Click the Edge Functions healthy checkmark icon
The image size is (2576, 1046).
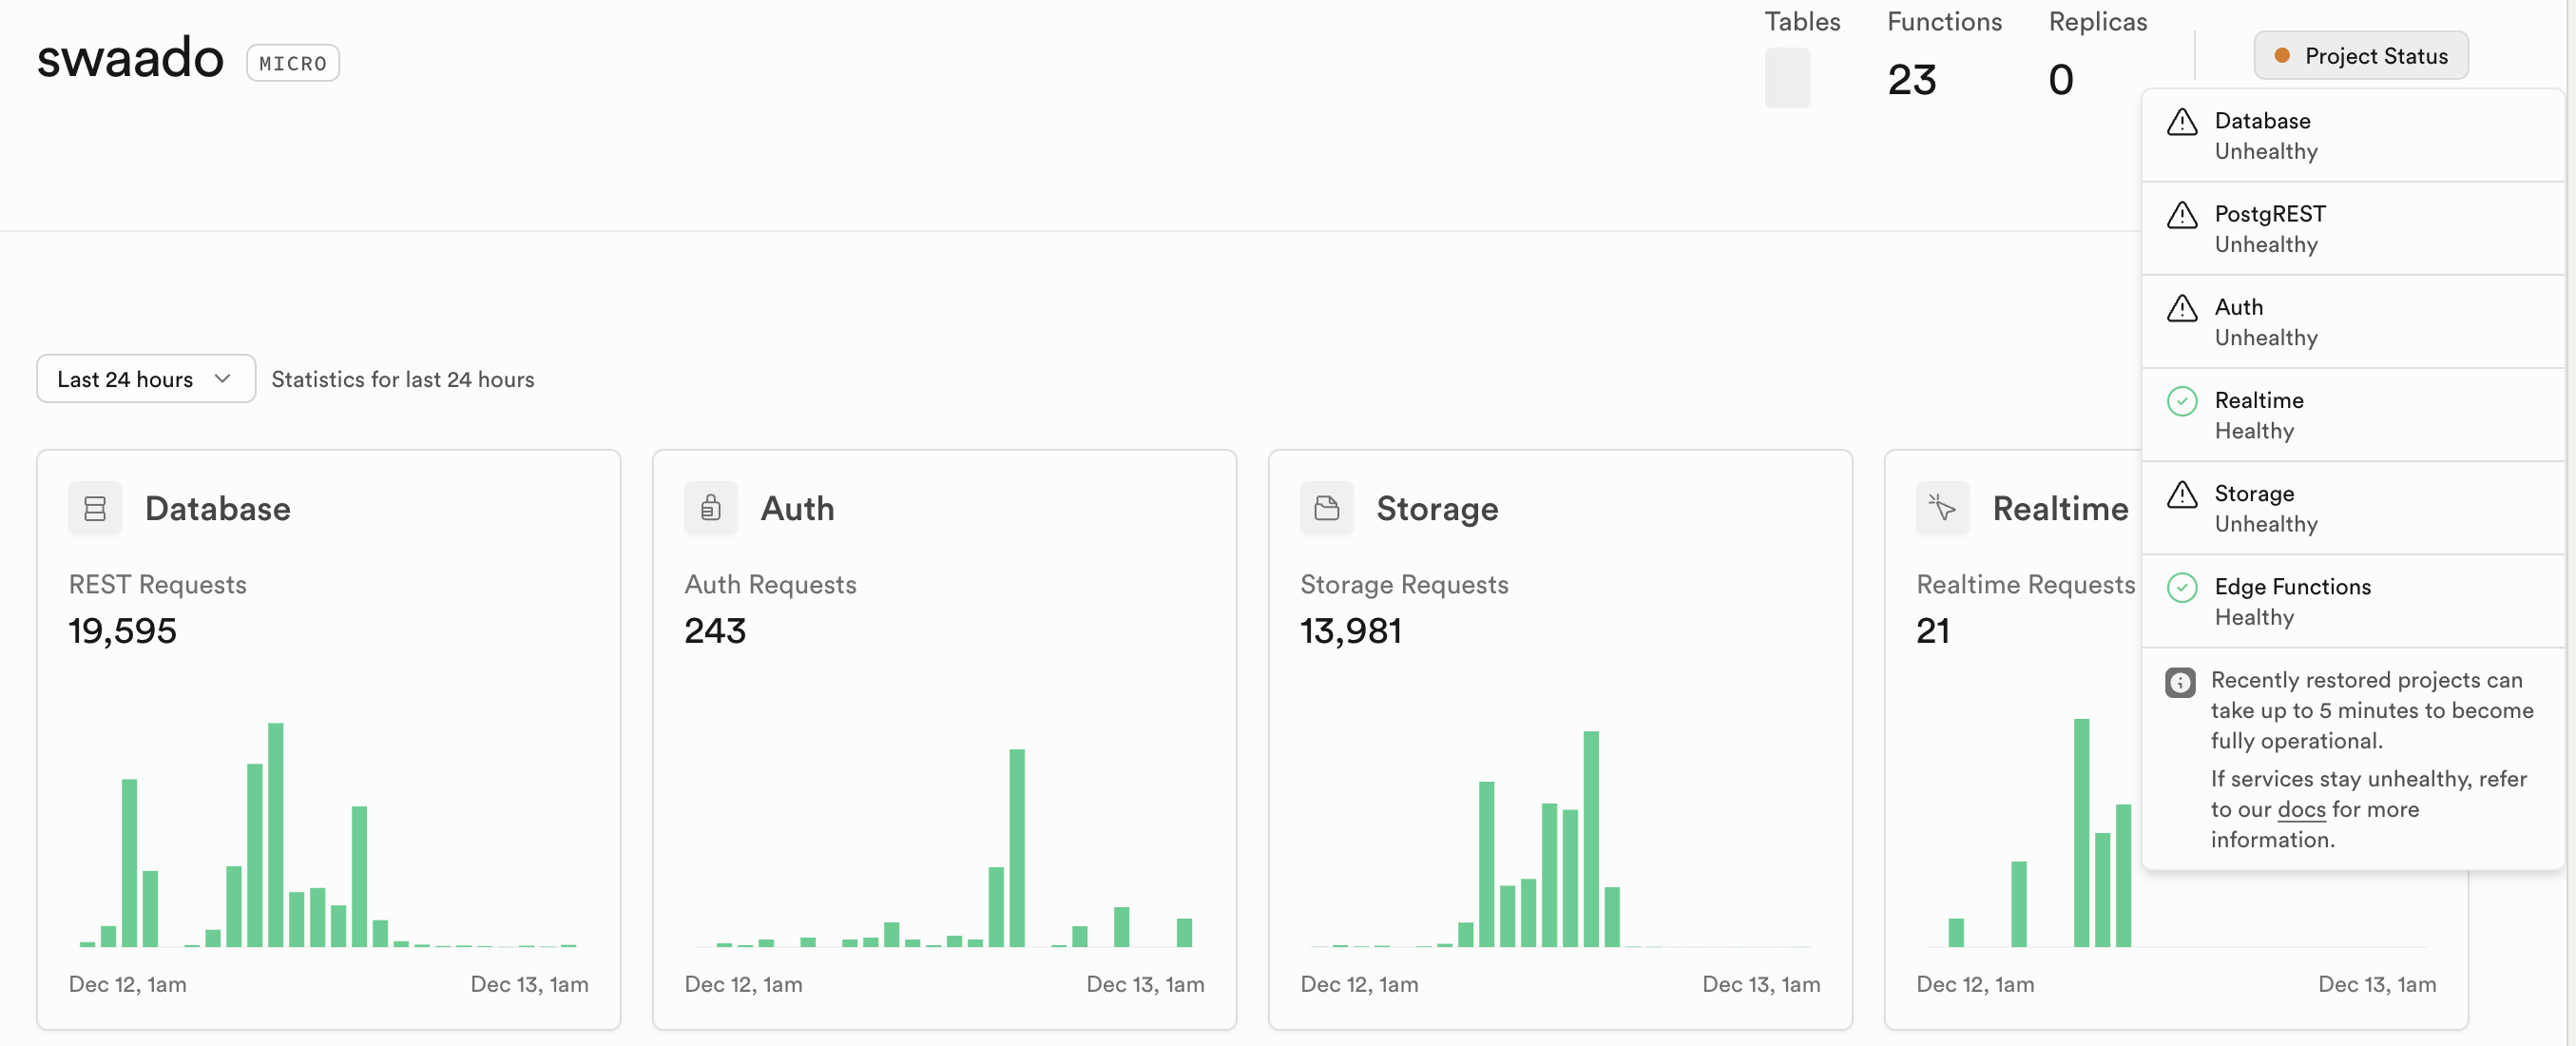pyautogui.click(x=2182, y=587)
